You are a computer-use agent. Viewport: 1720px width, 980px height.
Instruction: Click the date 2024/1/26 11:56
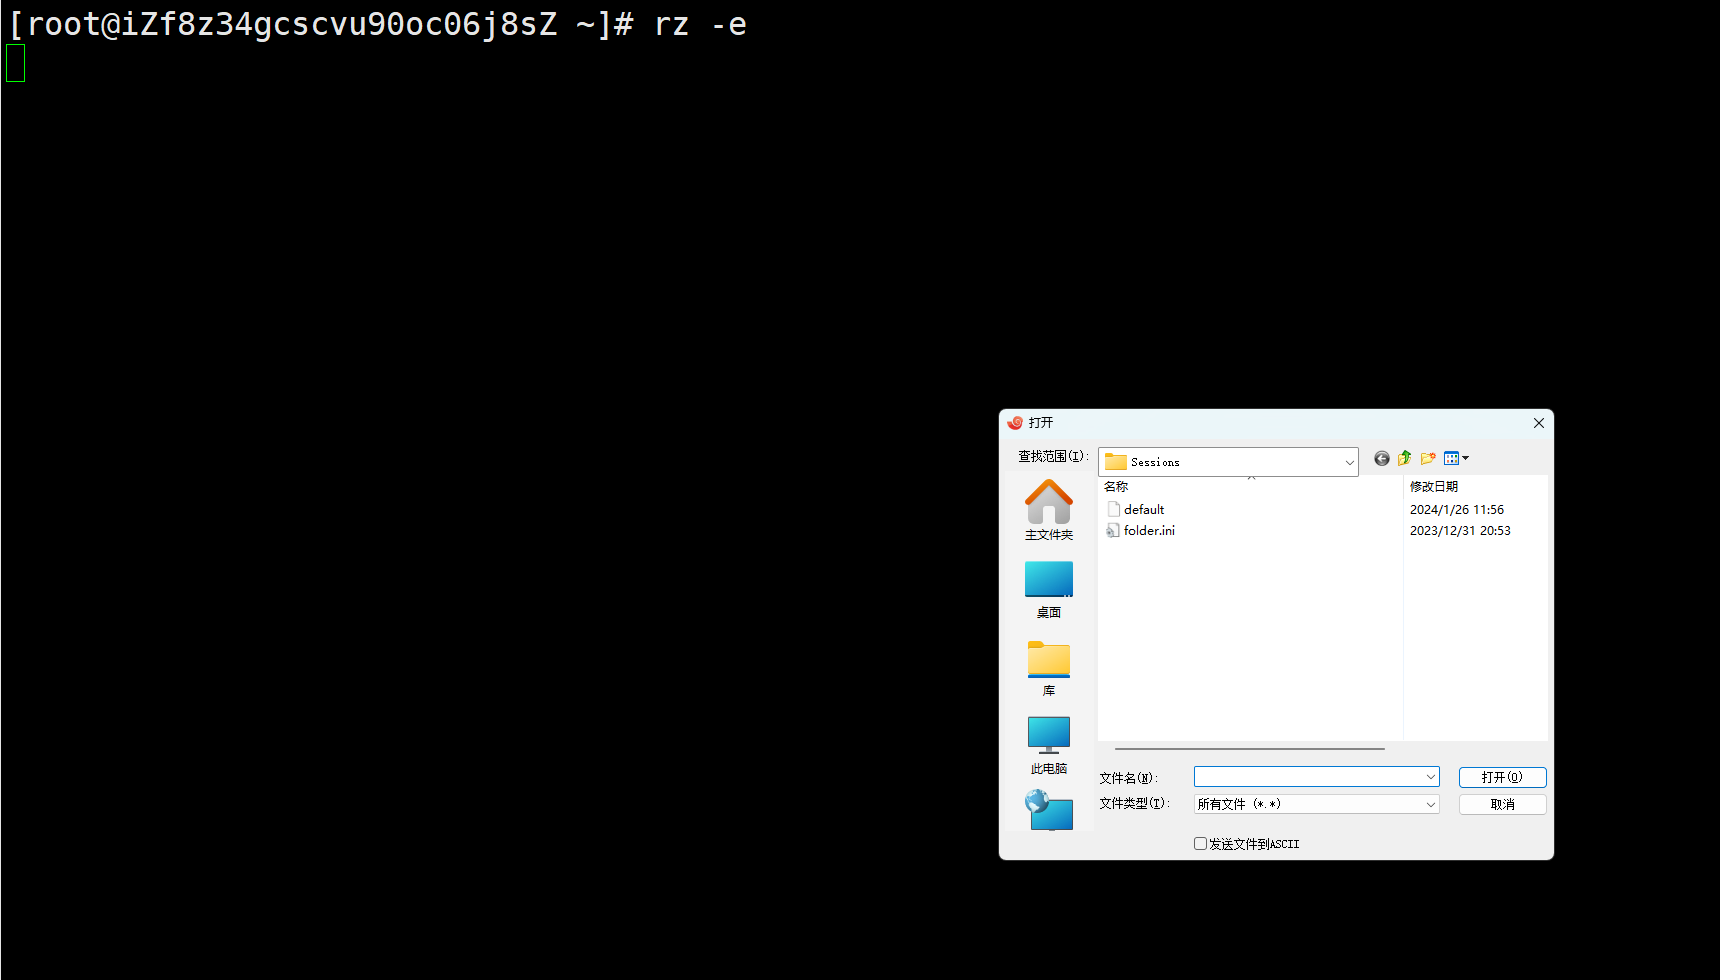pyautogui.click(x=1457, y=509)
